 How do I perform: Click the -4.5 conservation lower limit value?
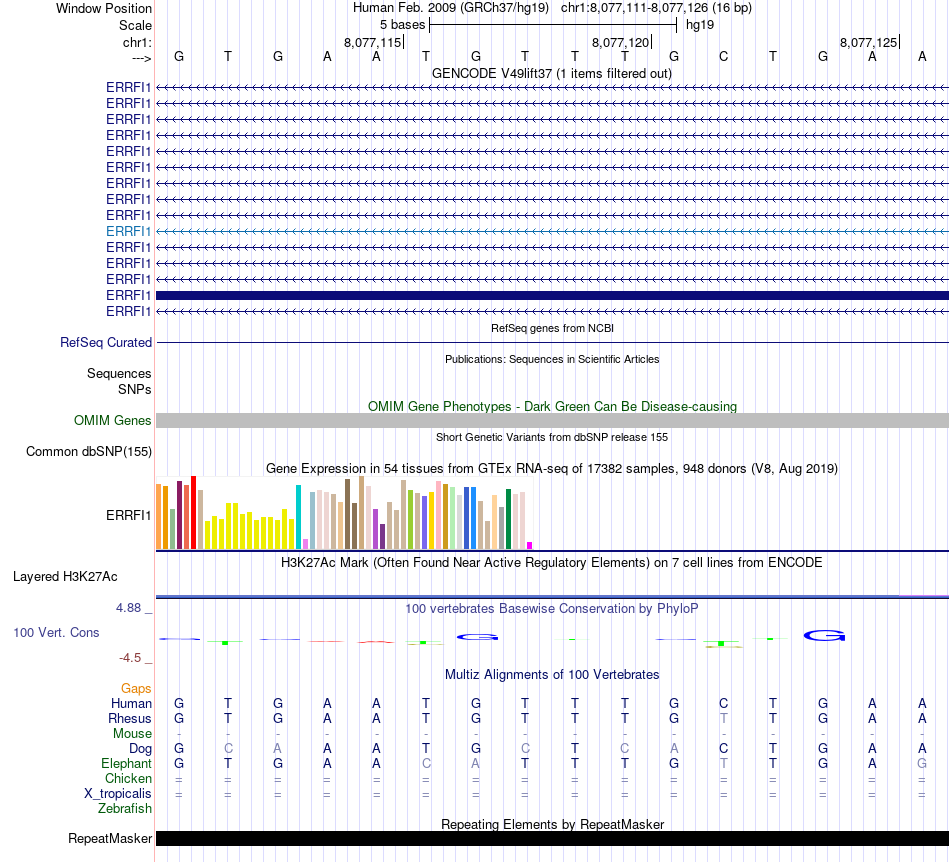130,658
